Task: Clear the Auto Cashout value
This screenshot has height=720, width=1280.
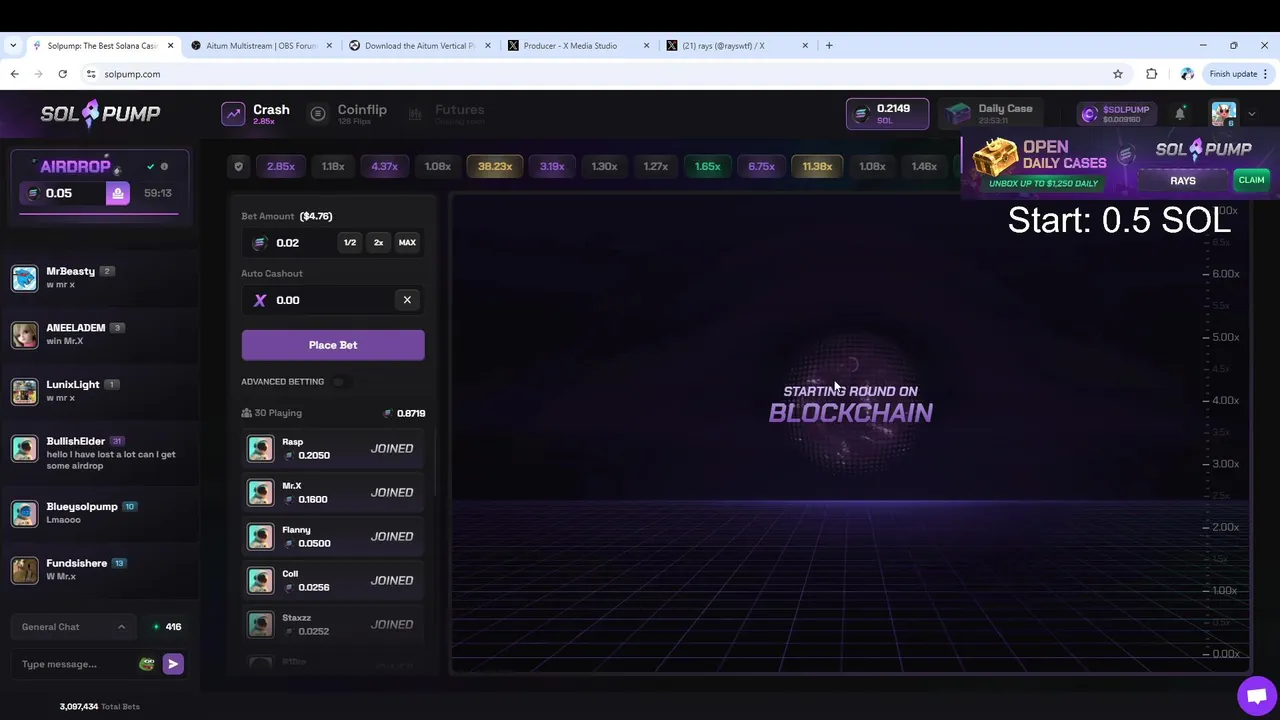Action: click(x=407, y=300)
